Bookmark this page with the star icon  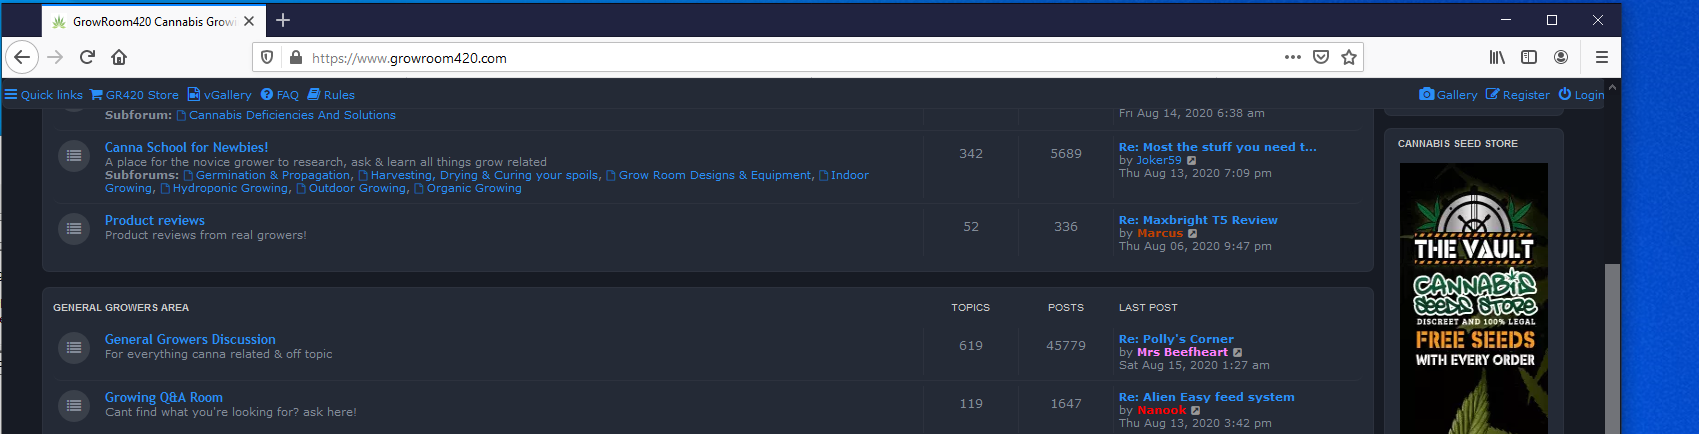1348,57
